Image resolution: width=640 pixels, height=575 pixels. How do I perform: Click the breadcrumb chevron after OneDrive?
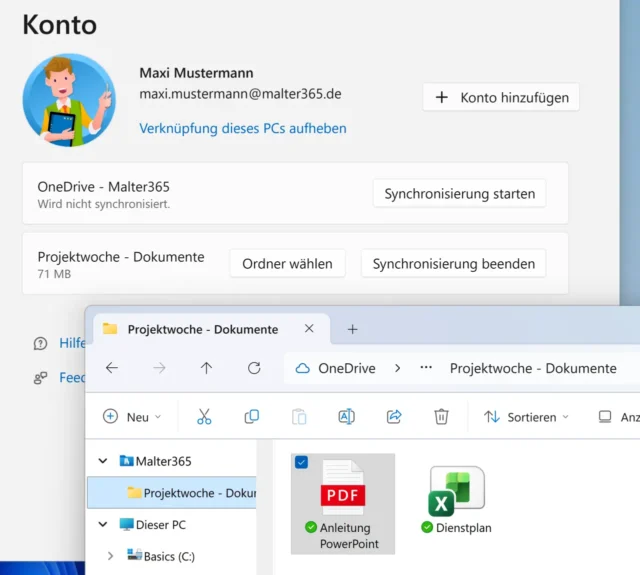pyautogui.click(x=398, y=369)
